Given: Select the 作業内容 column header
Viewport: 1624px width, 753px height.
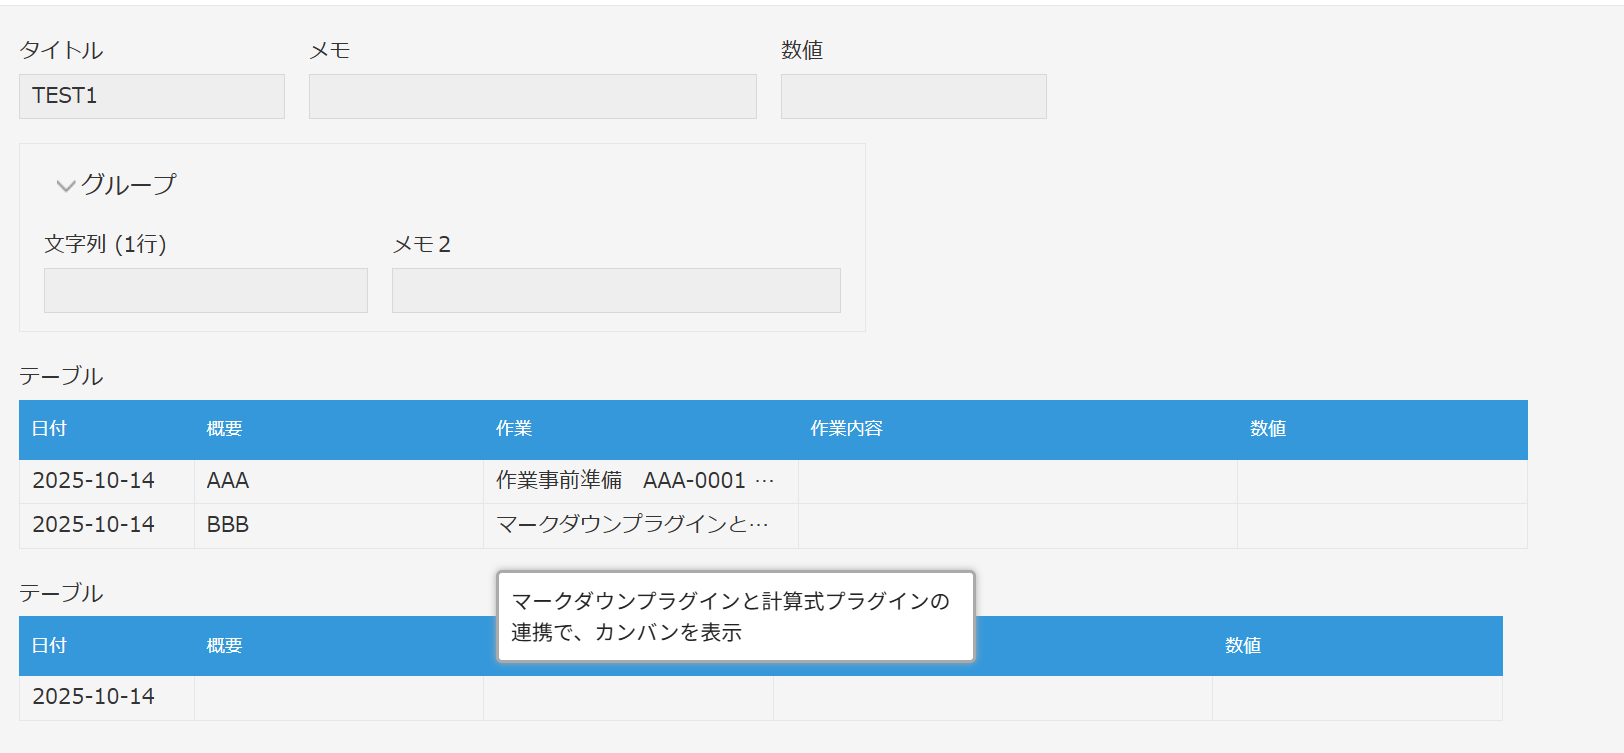Looking at the screenshot, I should [x=846, y=429].
